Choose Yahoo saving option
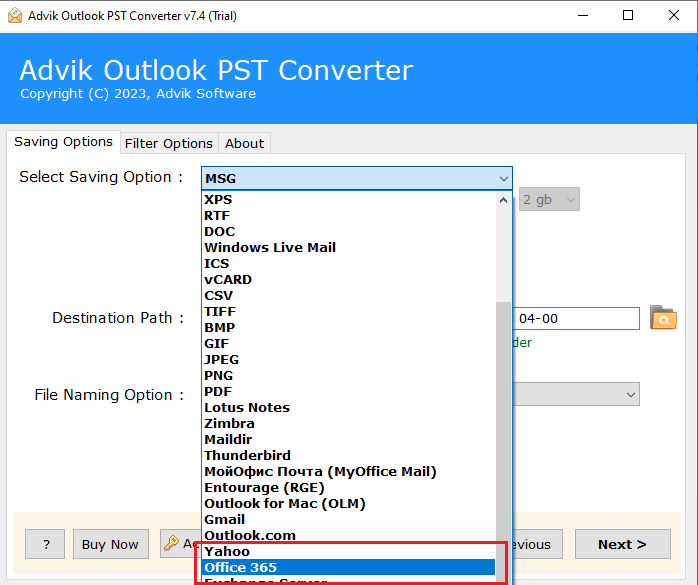 pyautogui.click(x=349, y=552)
